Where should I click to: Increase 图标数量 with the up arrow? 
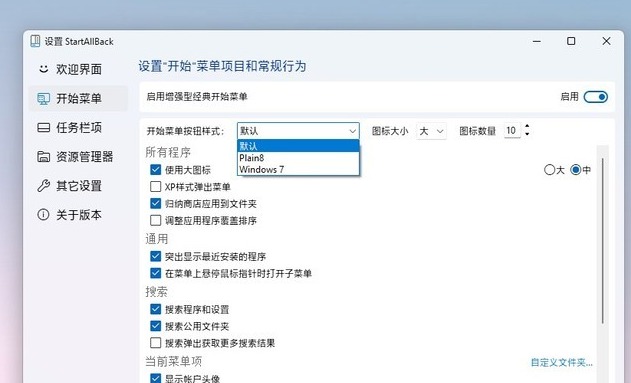click(x=527, y=127)
